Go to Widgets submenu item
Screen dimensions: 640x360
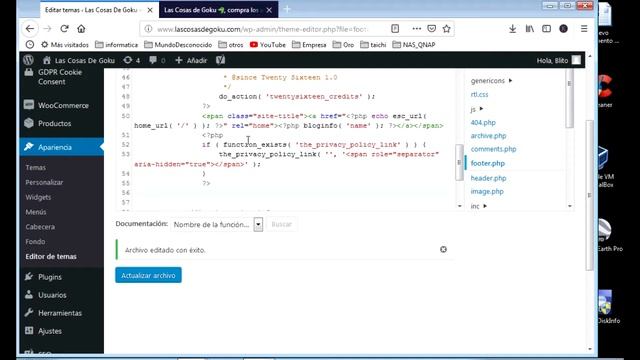pyautogui.click(x=38, y=197)
